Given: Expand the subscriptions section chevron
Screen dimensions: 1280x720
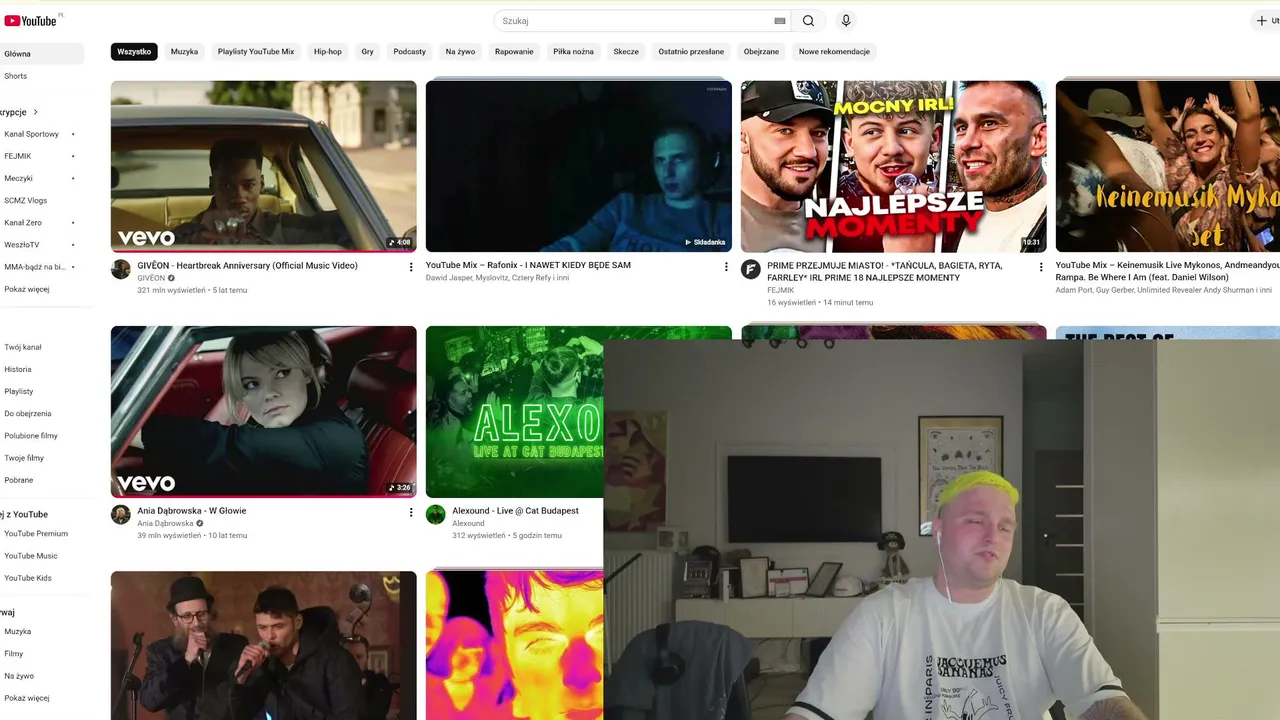Looking at the screenshot, I should tap(35, 112).
